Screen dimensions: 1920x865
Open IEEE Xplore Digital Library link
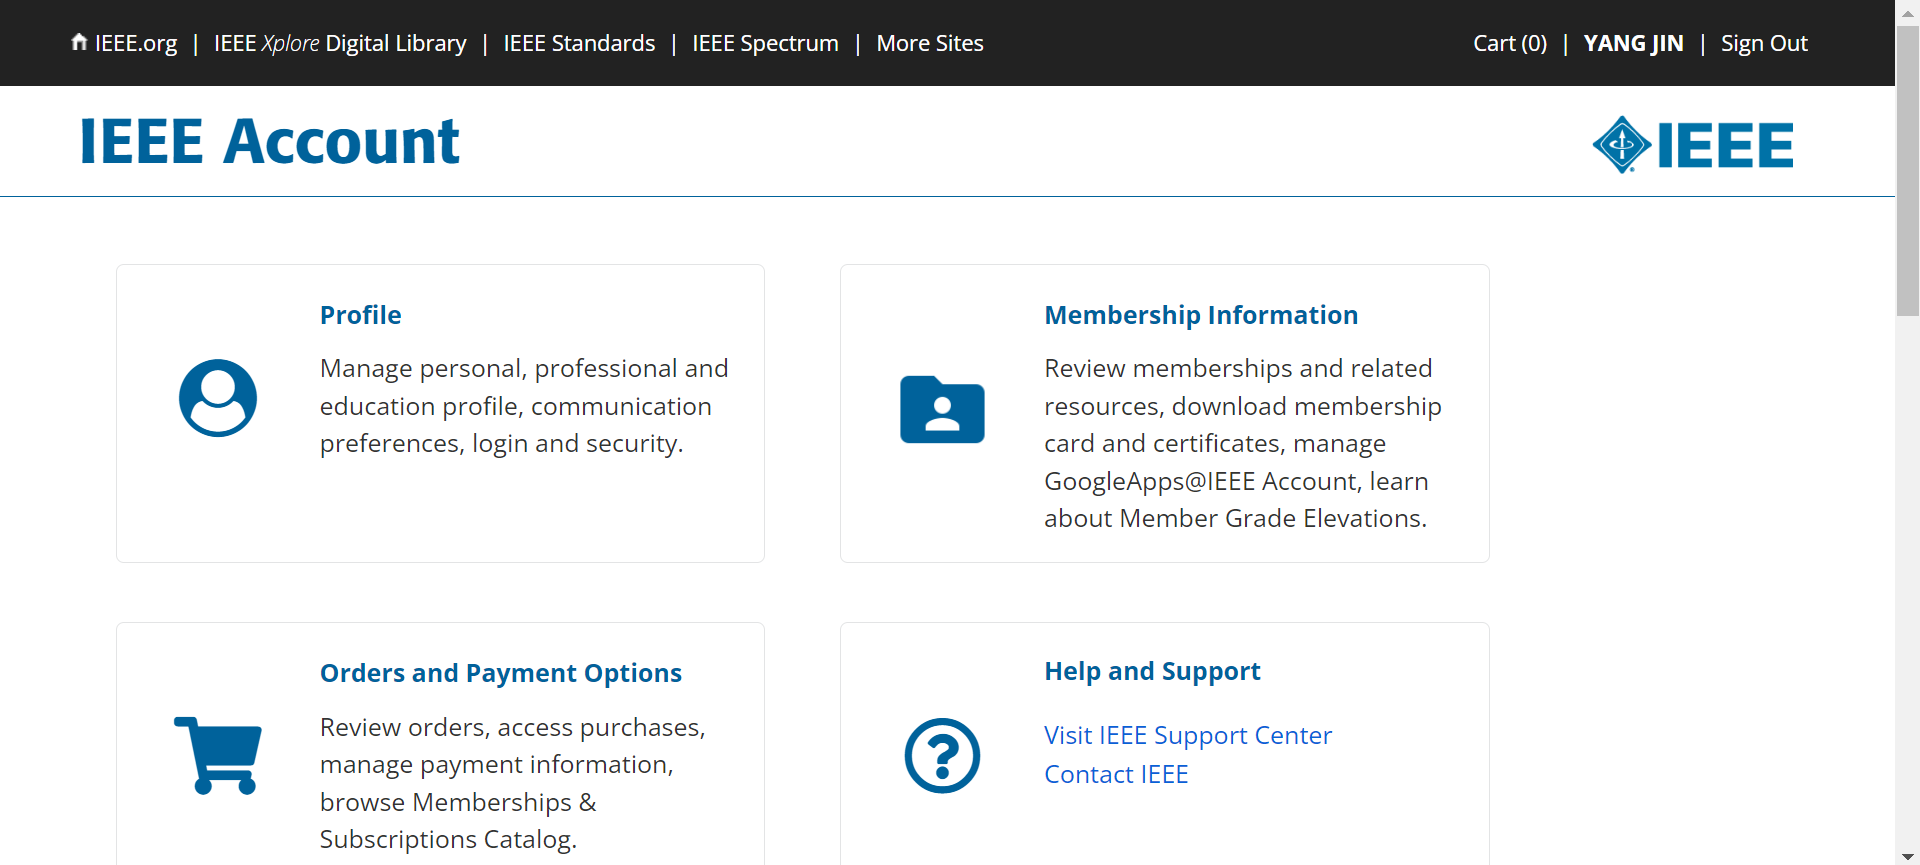coord(340,43)
